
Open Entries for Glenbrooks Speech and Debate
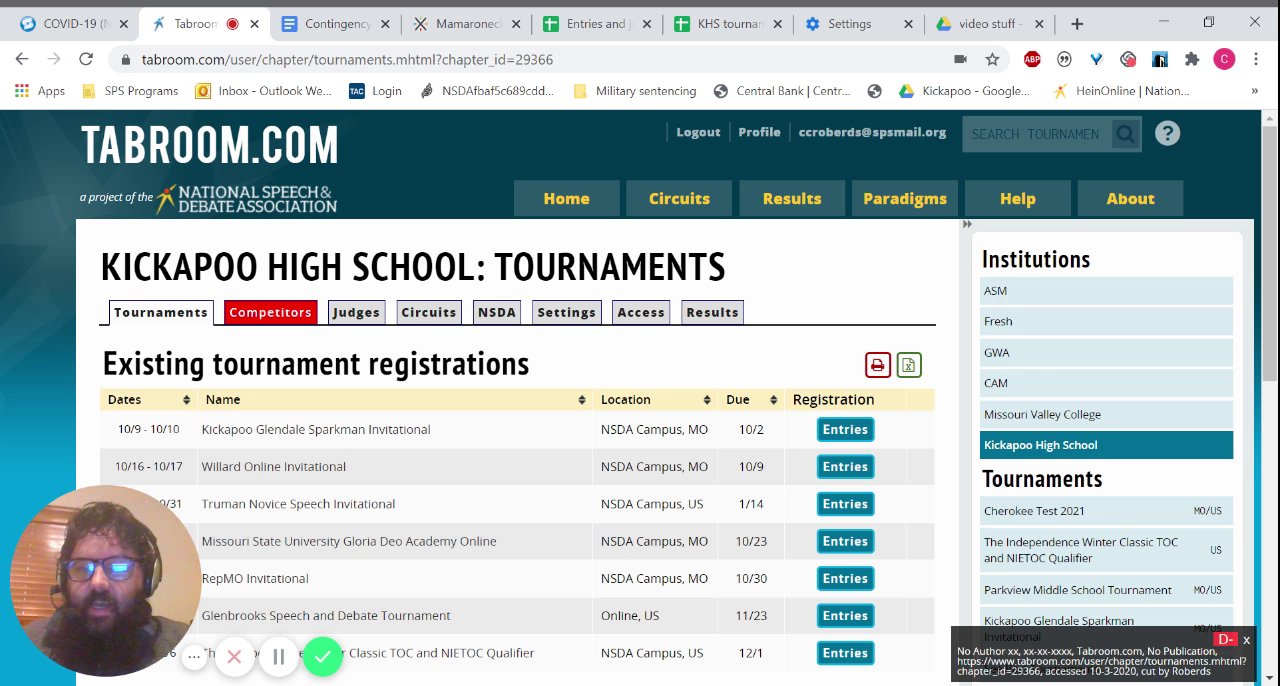pyautogui.click(x=845, y=616)
